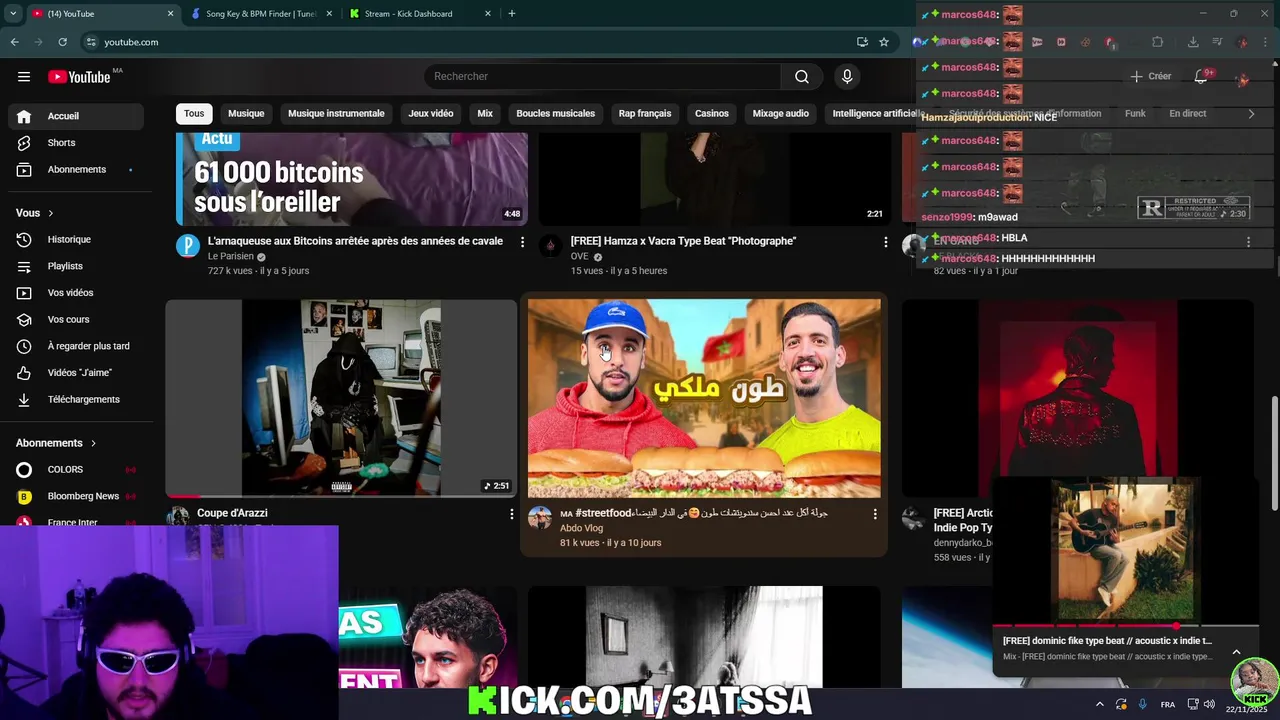Expand the Abonnements section heading
This screenshot has width=1280, height=720.
click(x=57, y=443)
